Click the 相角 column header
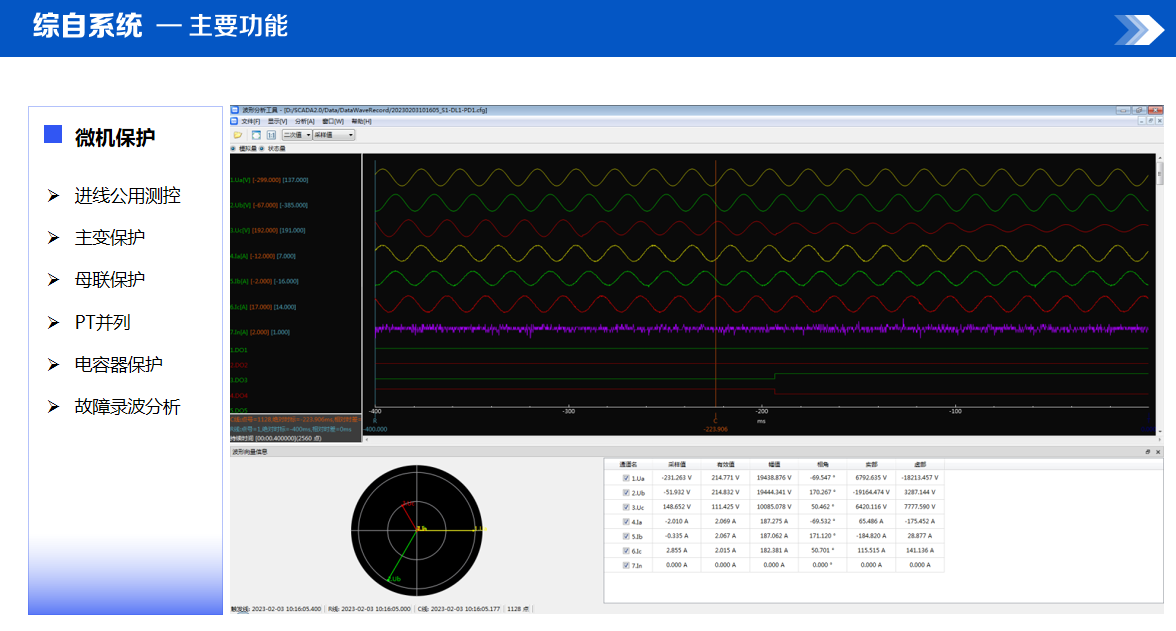Image resolution: width=1176 pixels, height=631 pixels. 823,464
